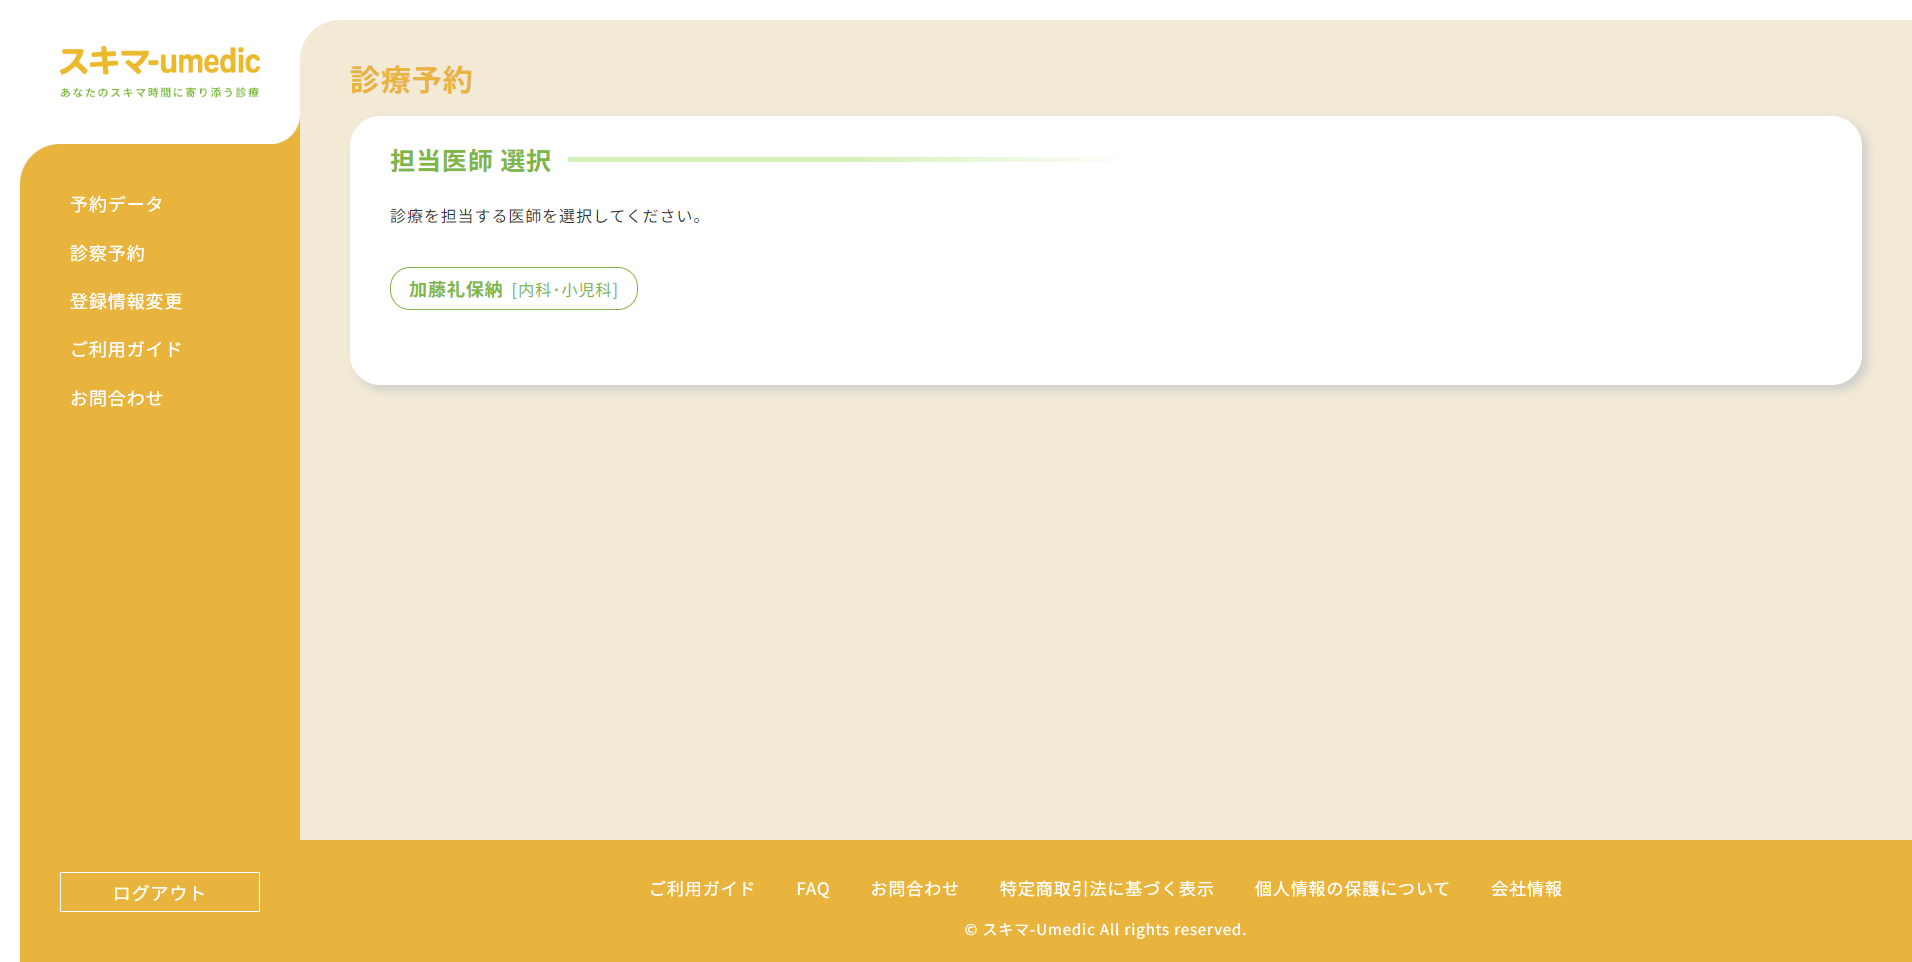Click the copyright notice in the footer
The image size is (1912, 962).
coord(1104,929)
